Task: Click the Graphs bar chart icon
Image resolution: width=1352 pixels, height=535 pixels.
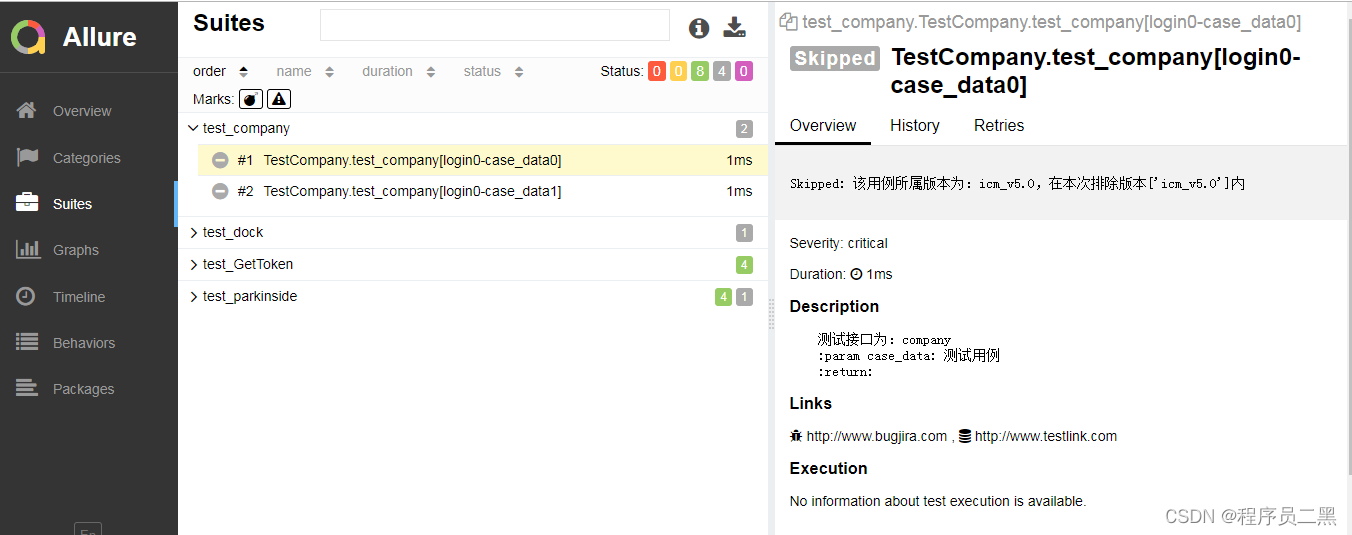Action: (x=27, y=250)
